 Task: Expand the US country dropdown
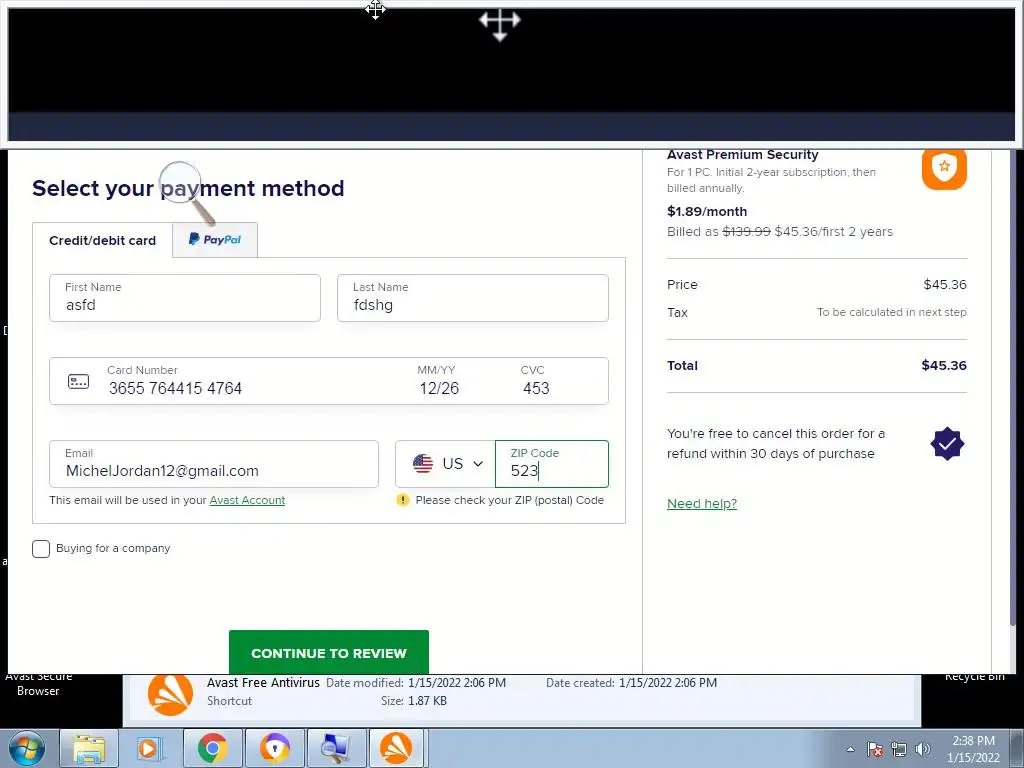click(445, 464)
